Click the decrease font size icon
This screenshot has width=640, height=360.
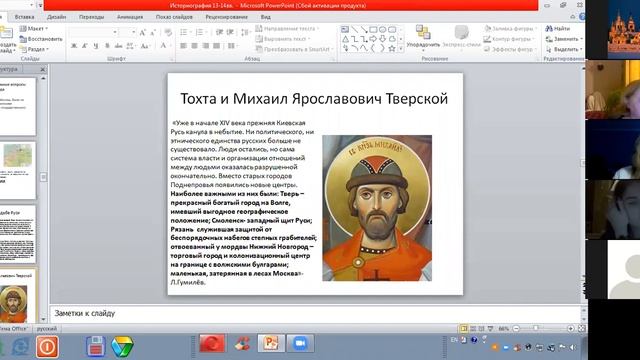[153, 33]
